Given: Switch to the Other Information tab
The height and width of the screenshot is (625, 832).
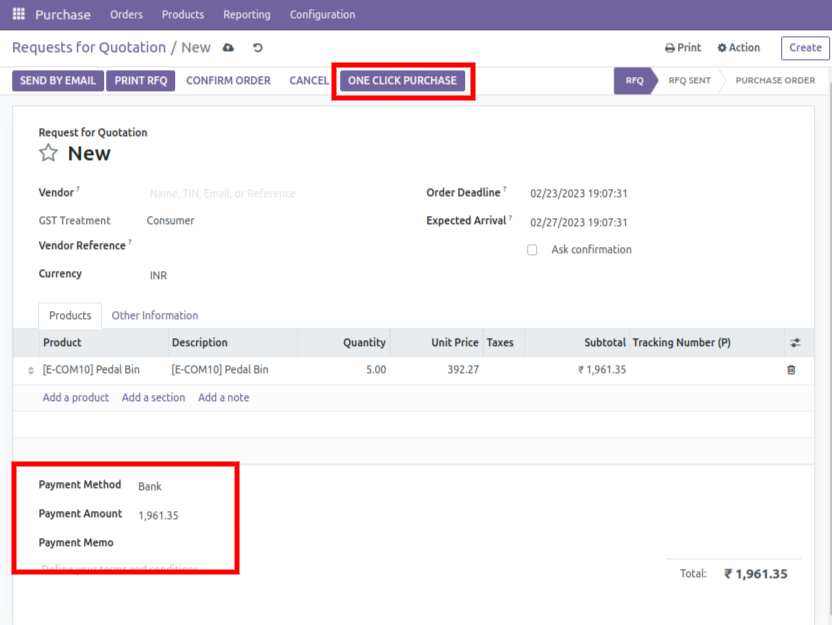Looking at the screenshot, I should [154, 315].
